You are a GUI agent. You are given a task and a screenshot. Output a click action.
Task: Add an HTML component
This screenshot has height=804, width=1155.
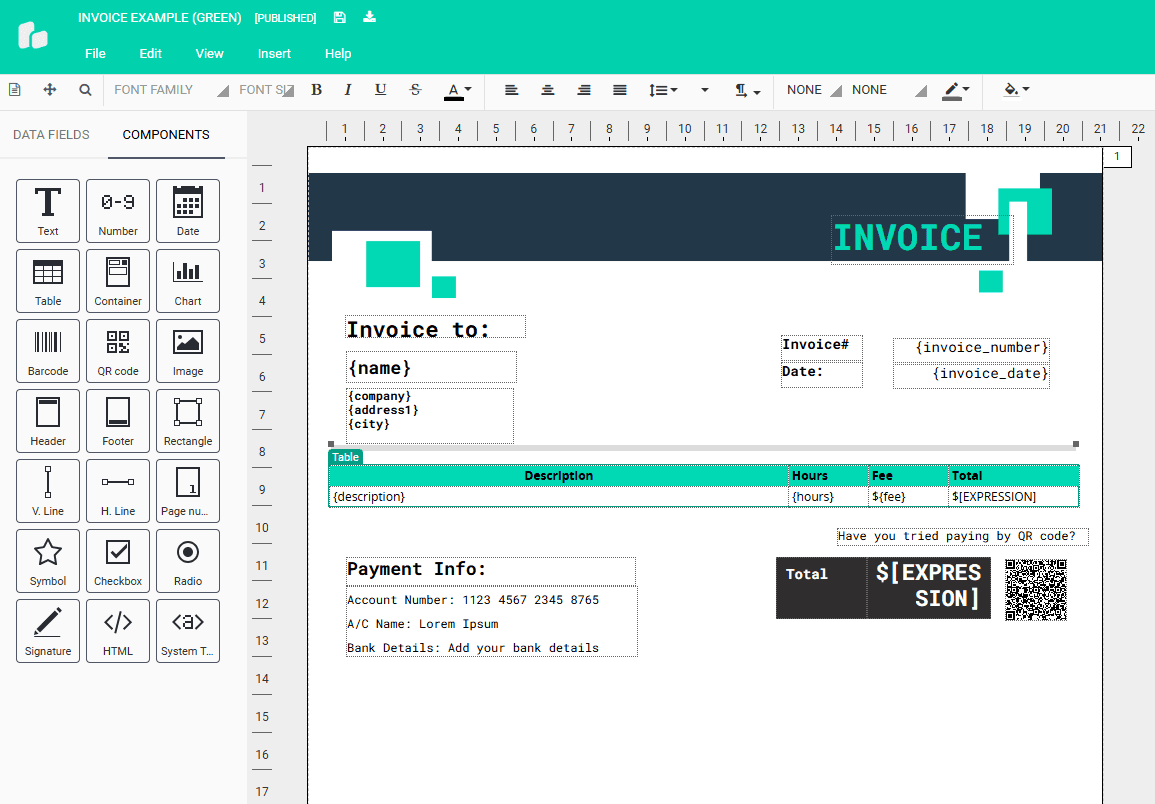117,630
